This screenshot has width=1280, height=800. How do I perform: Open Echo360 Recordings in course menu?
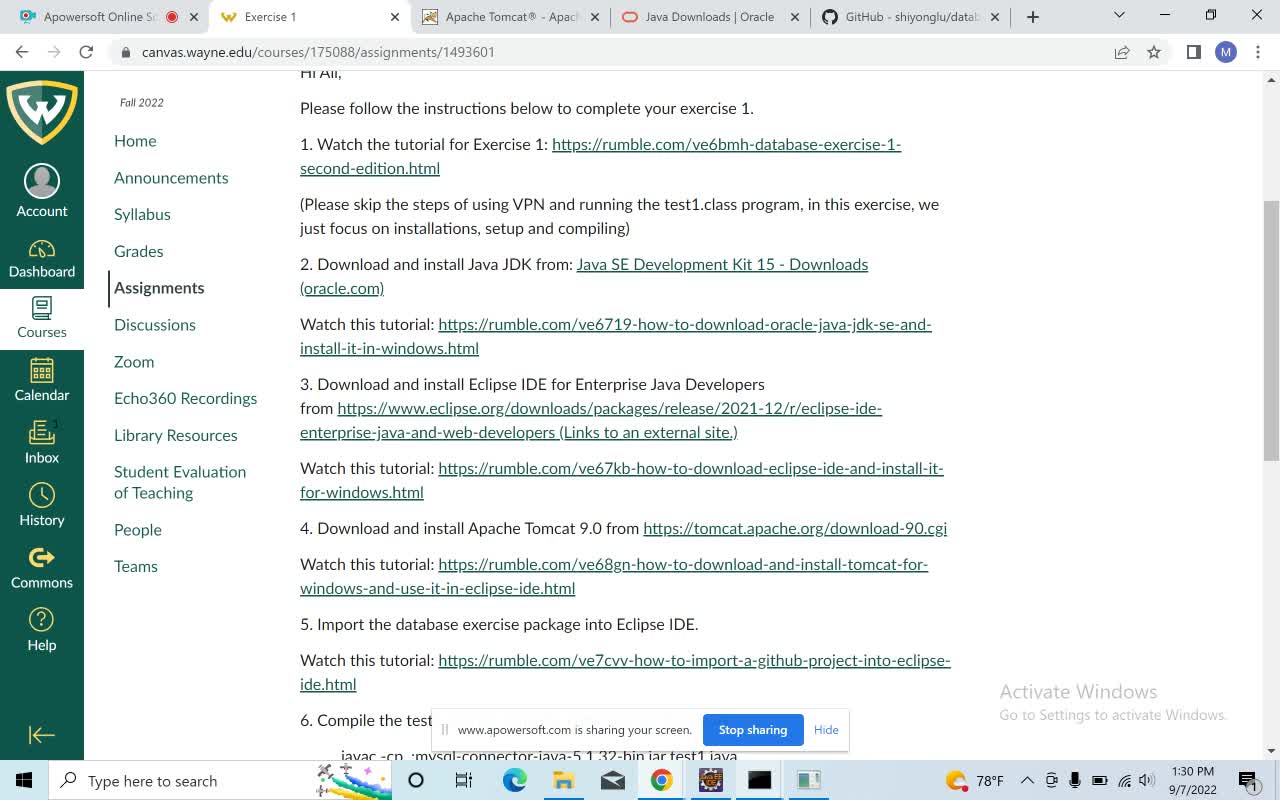coord(185,398)
